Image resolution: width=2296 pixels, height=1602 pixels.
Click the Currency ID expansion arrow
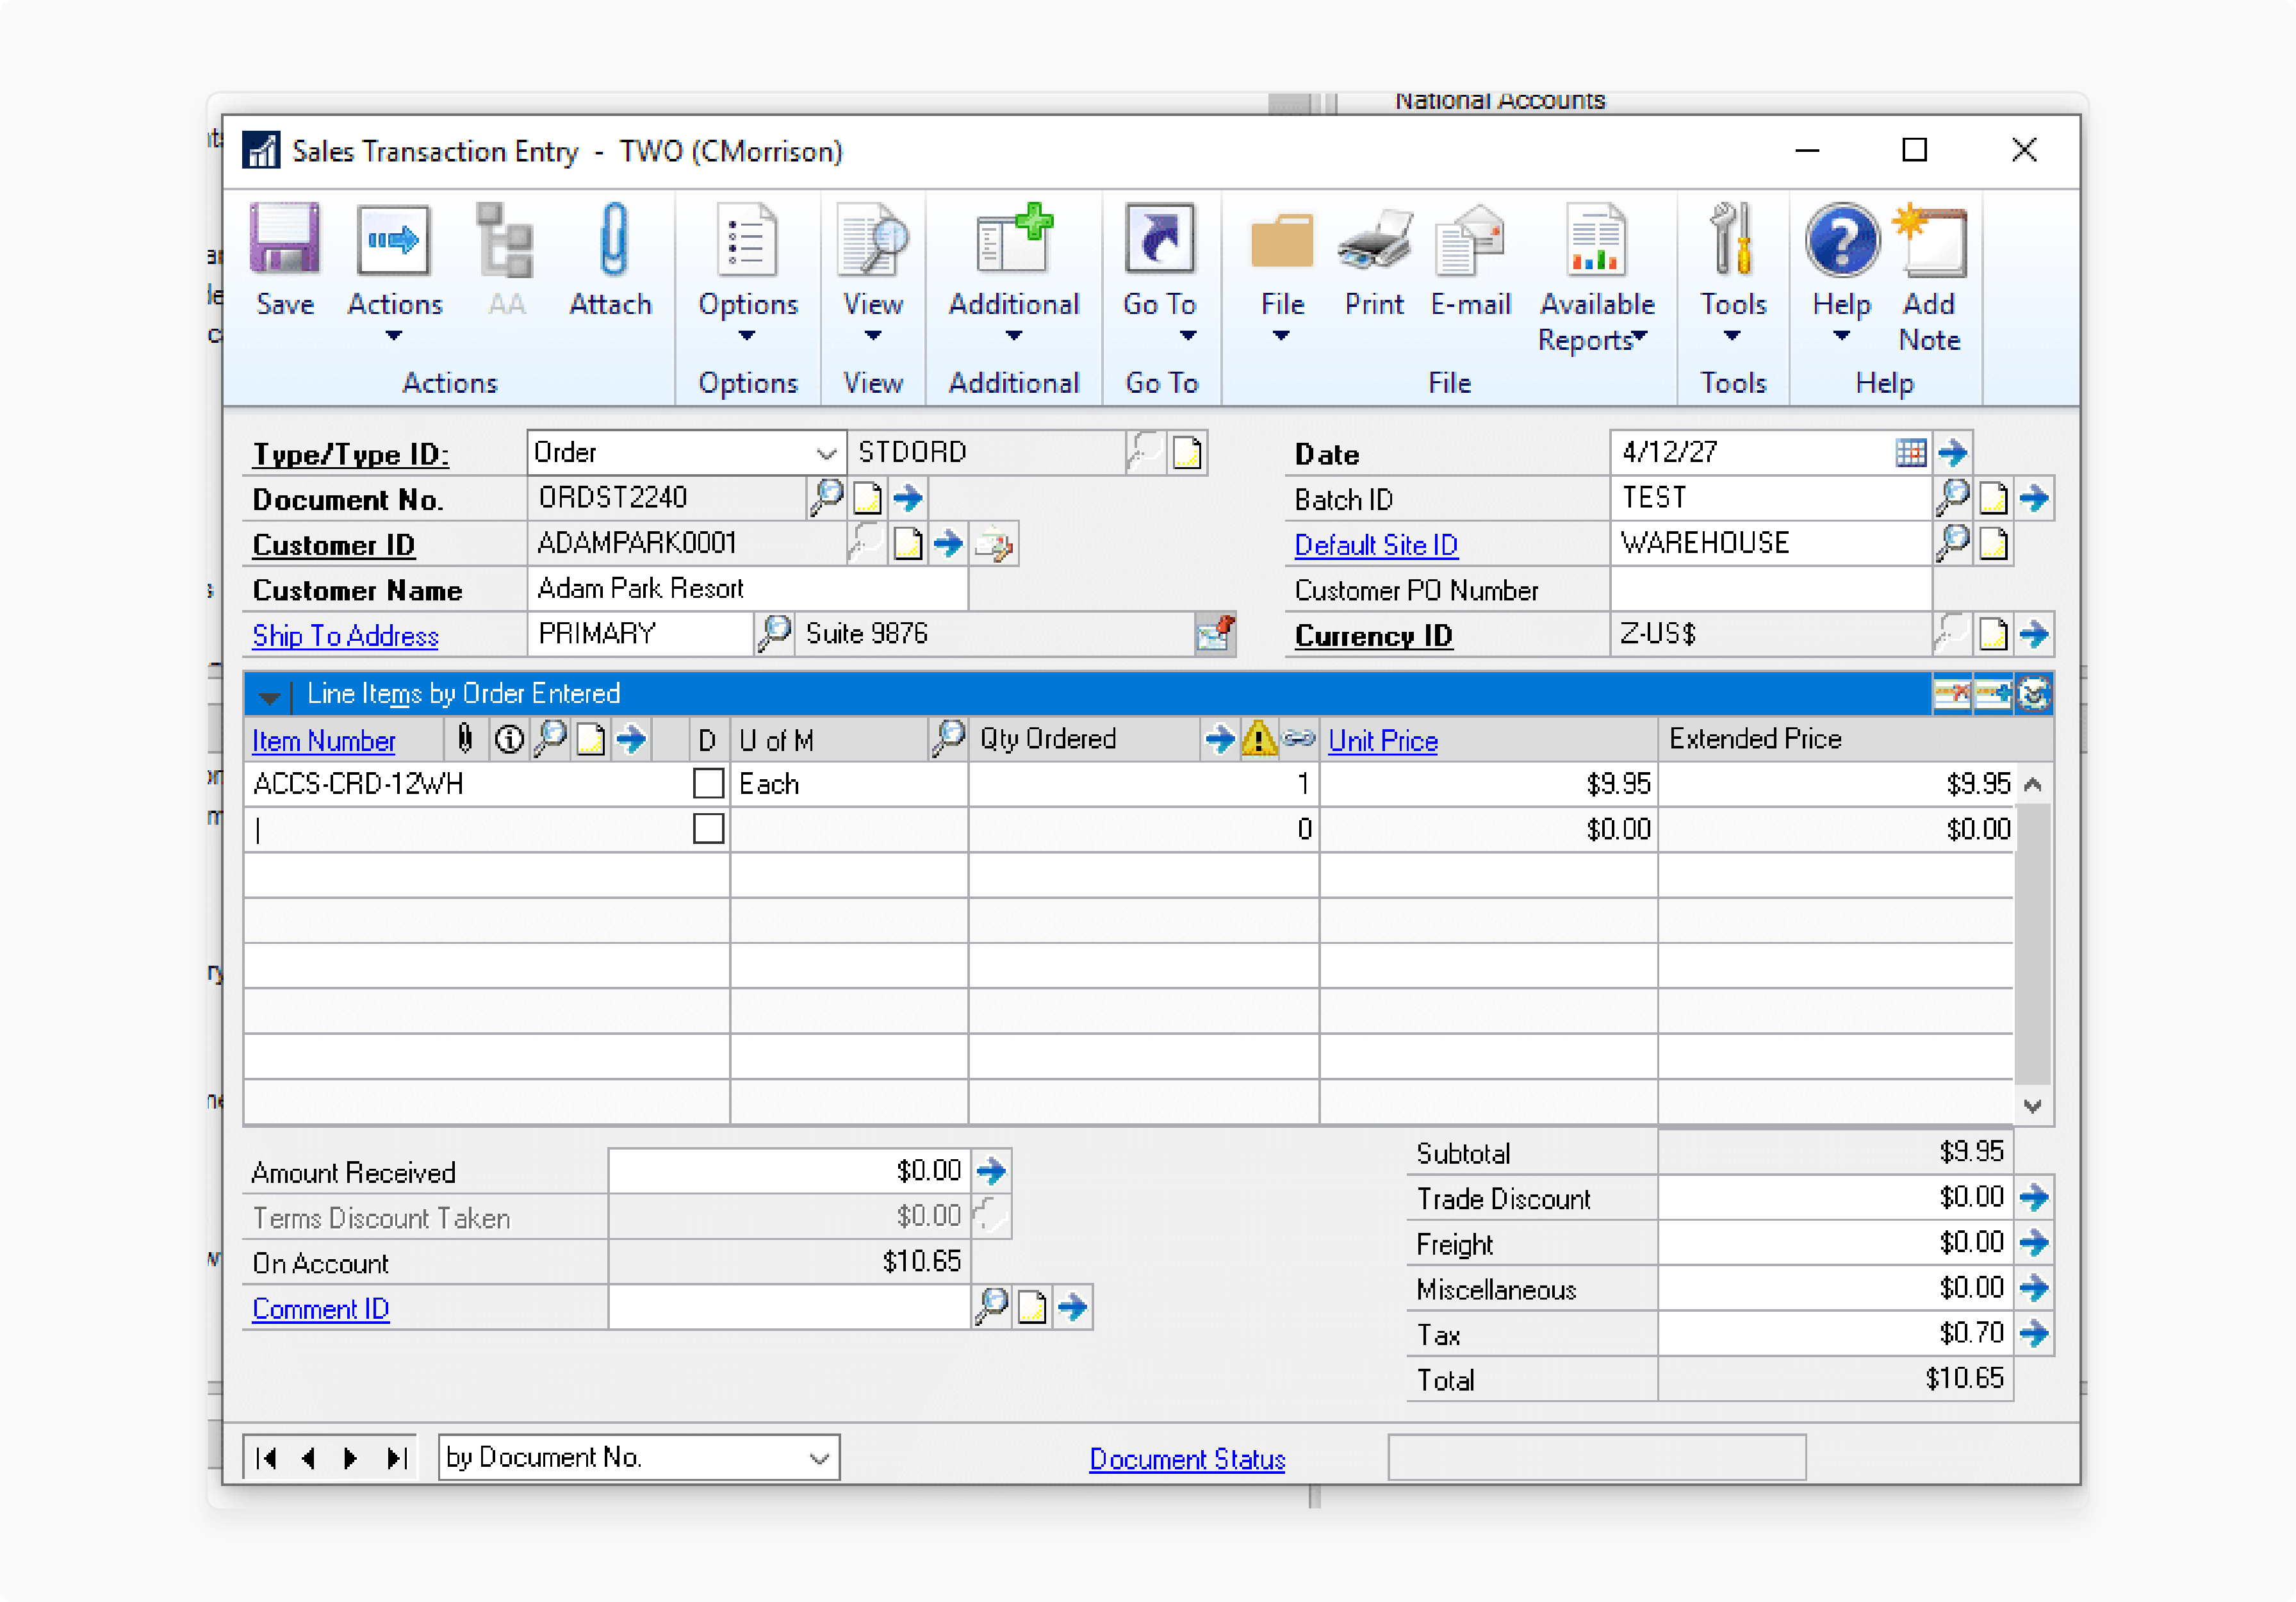pyautogui.click(x=2033, y=633)
